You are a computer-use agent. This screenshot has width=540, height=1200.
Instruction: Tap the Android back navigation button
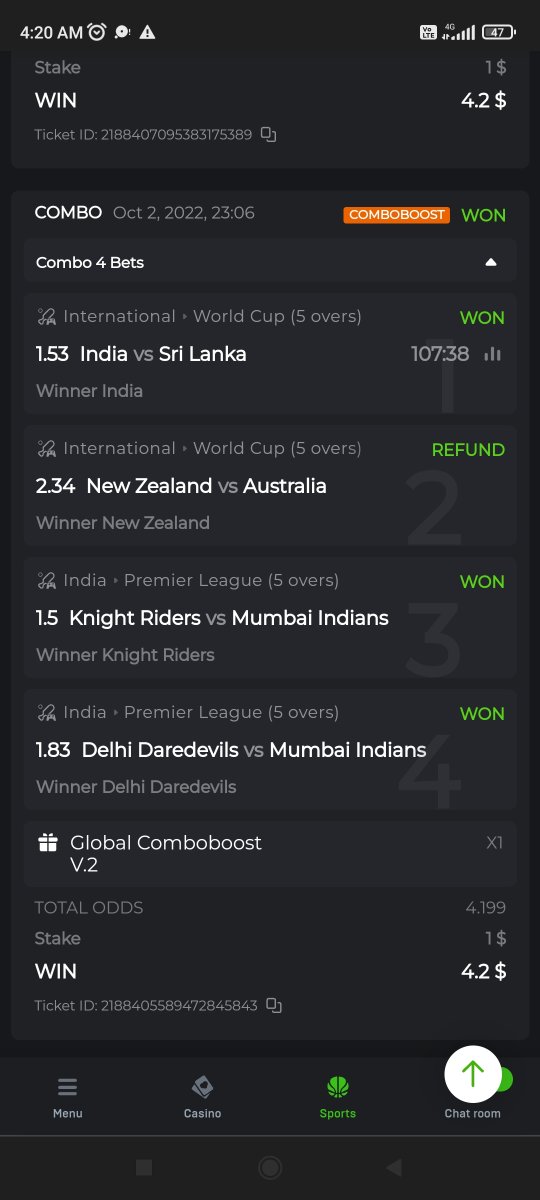(394, 1167)
